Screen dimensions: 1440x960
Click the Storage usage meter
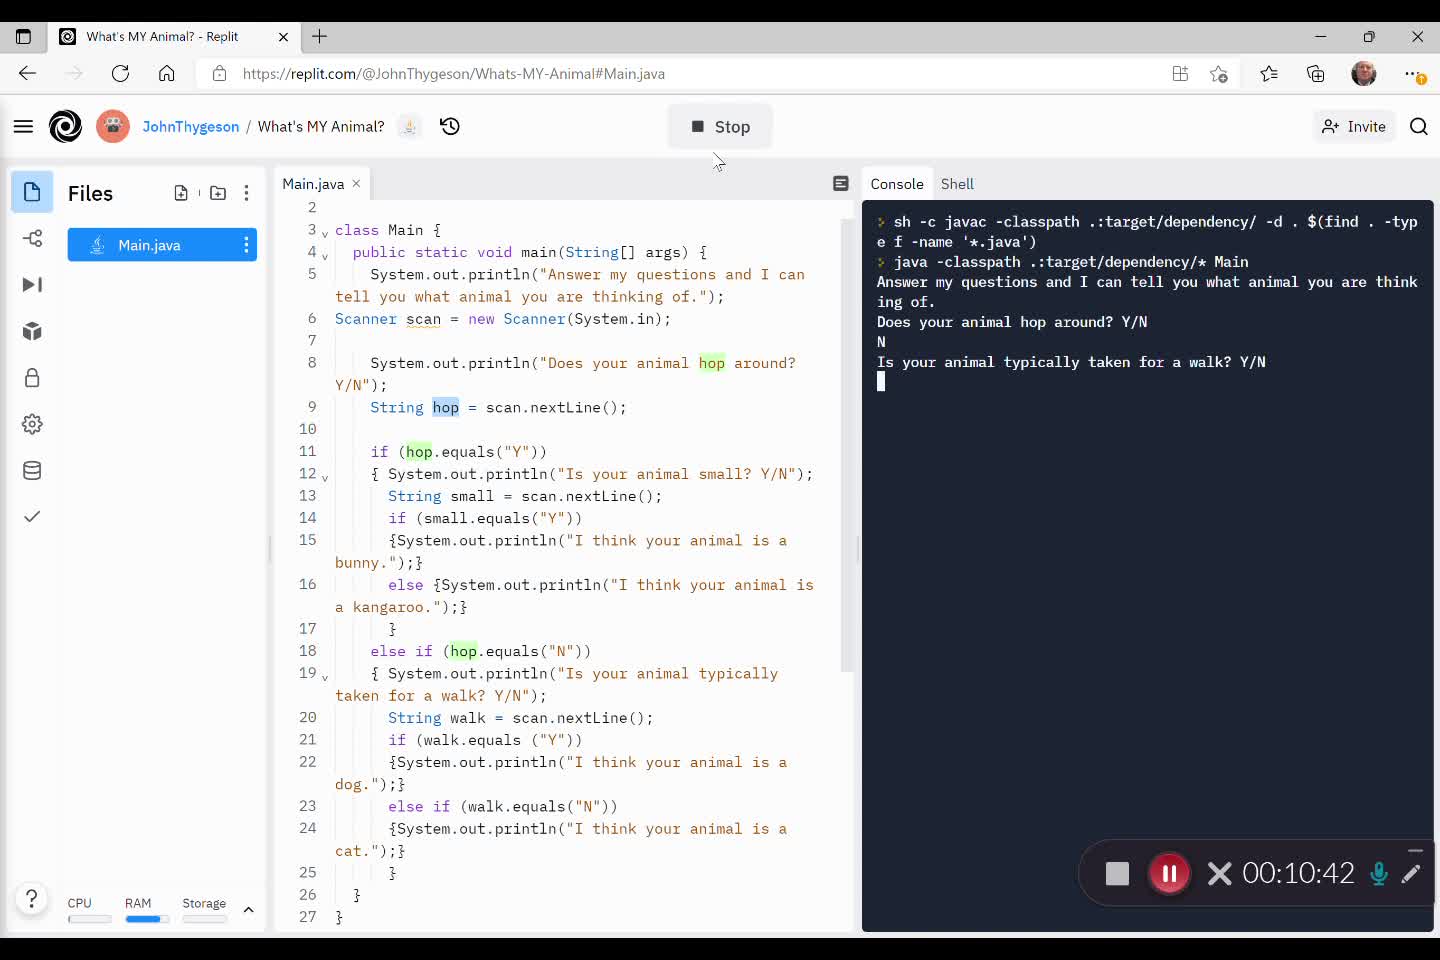click(x=205, y=910)
